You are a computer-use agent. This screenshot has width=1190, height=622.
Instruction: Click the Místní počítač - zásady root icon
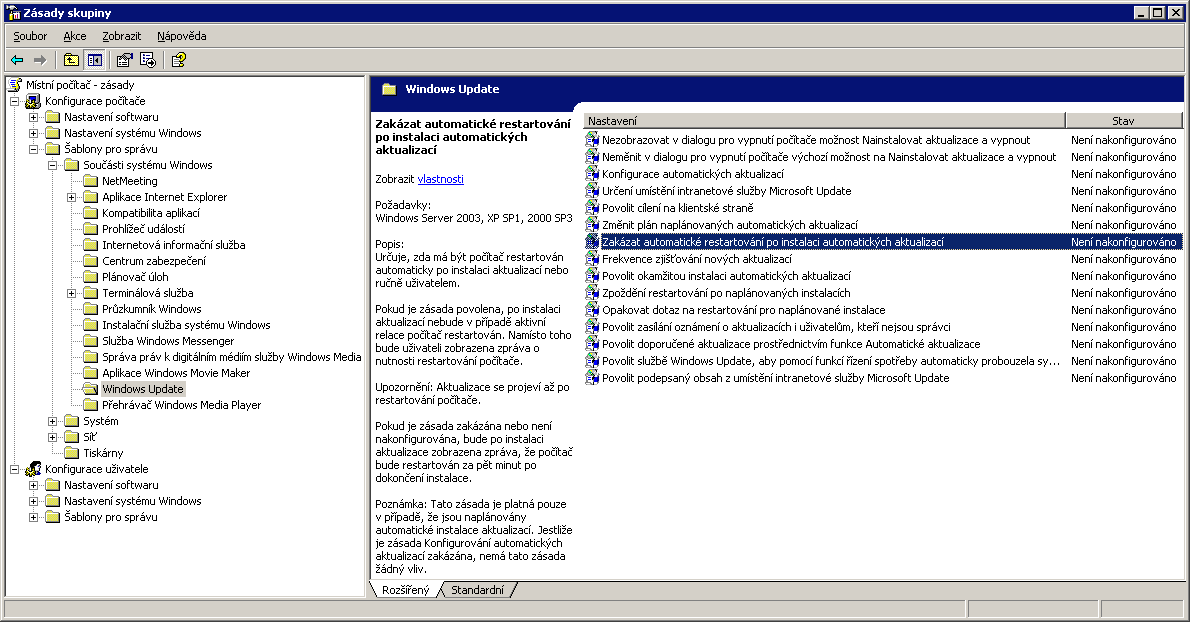pyautogui.click(x=14, y=85)
